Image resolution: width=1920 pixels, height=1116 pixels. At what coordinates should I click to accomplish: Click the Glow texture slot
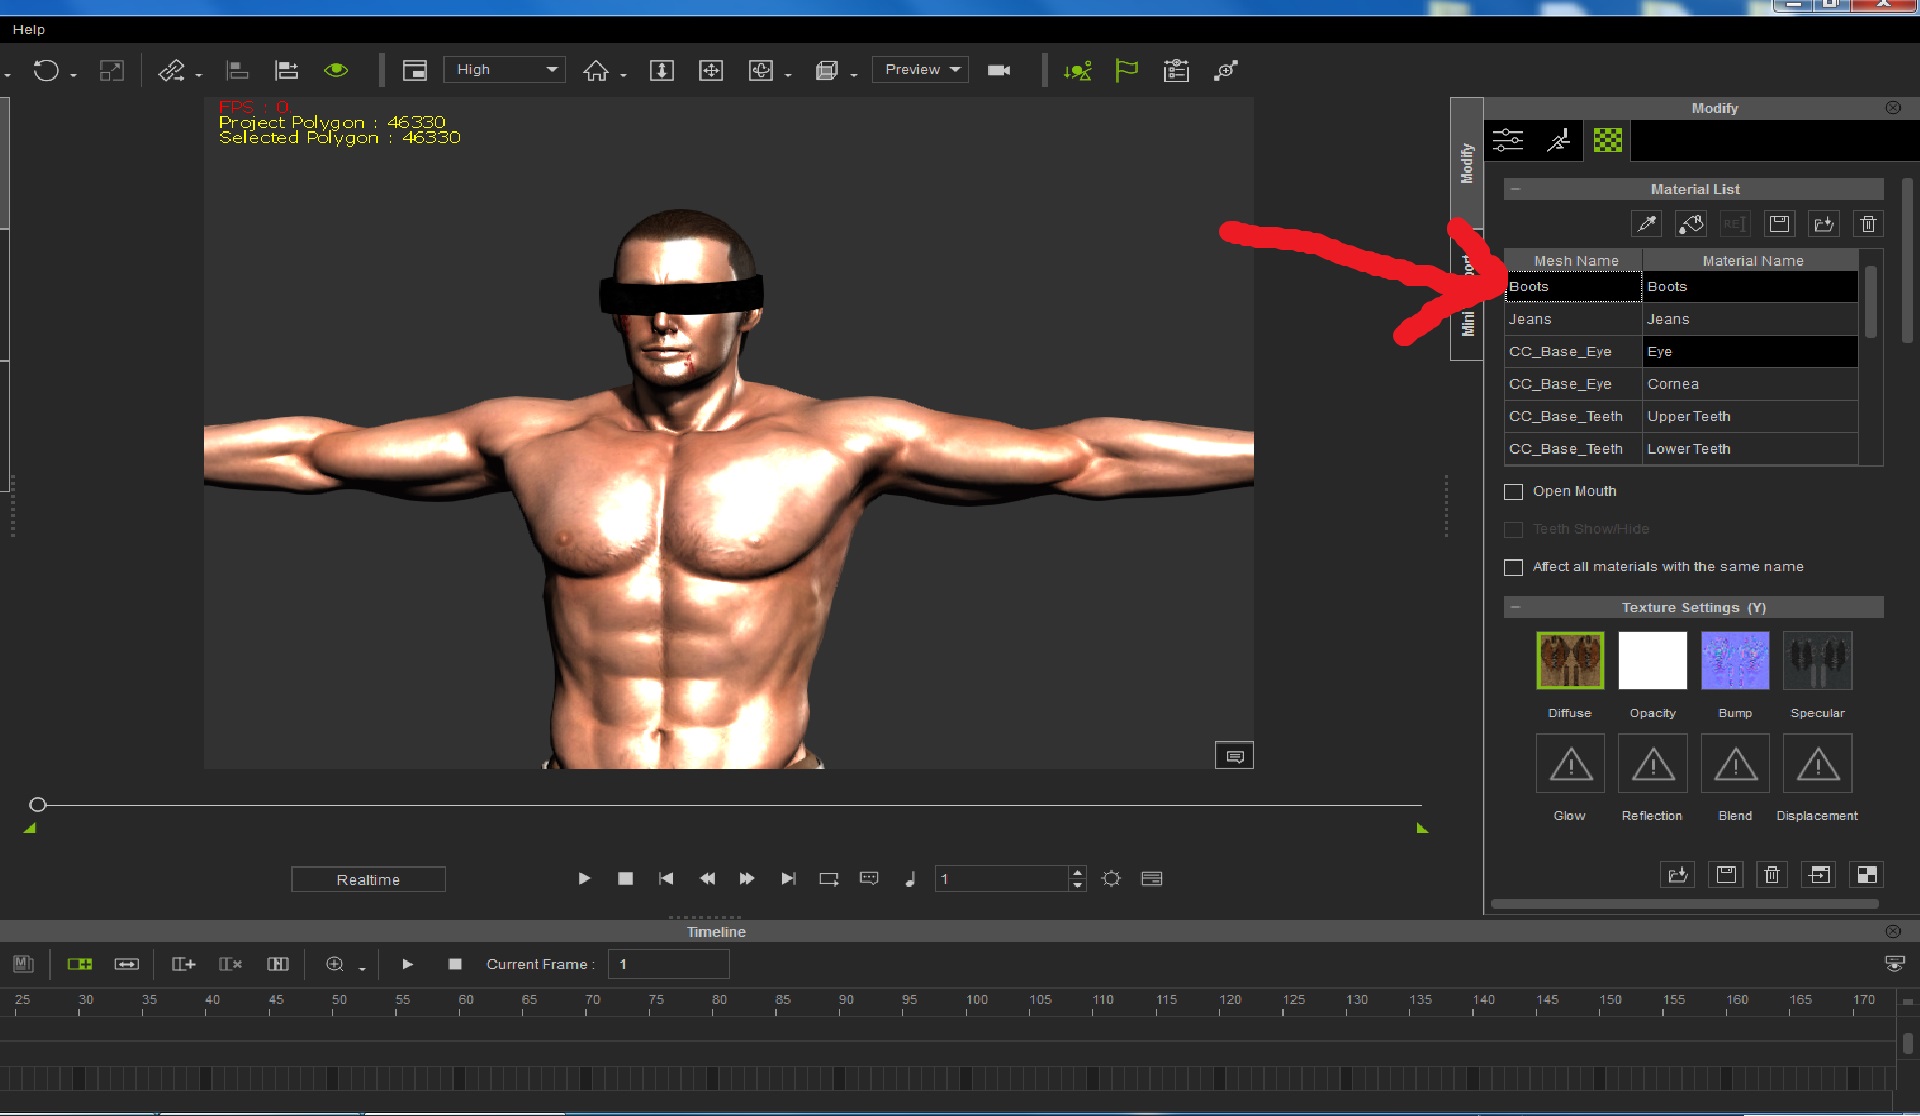(1570, 764)
